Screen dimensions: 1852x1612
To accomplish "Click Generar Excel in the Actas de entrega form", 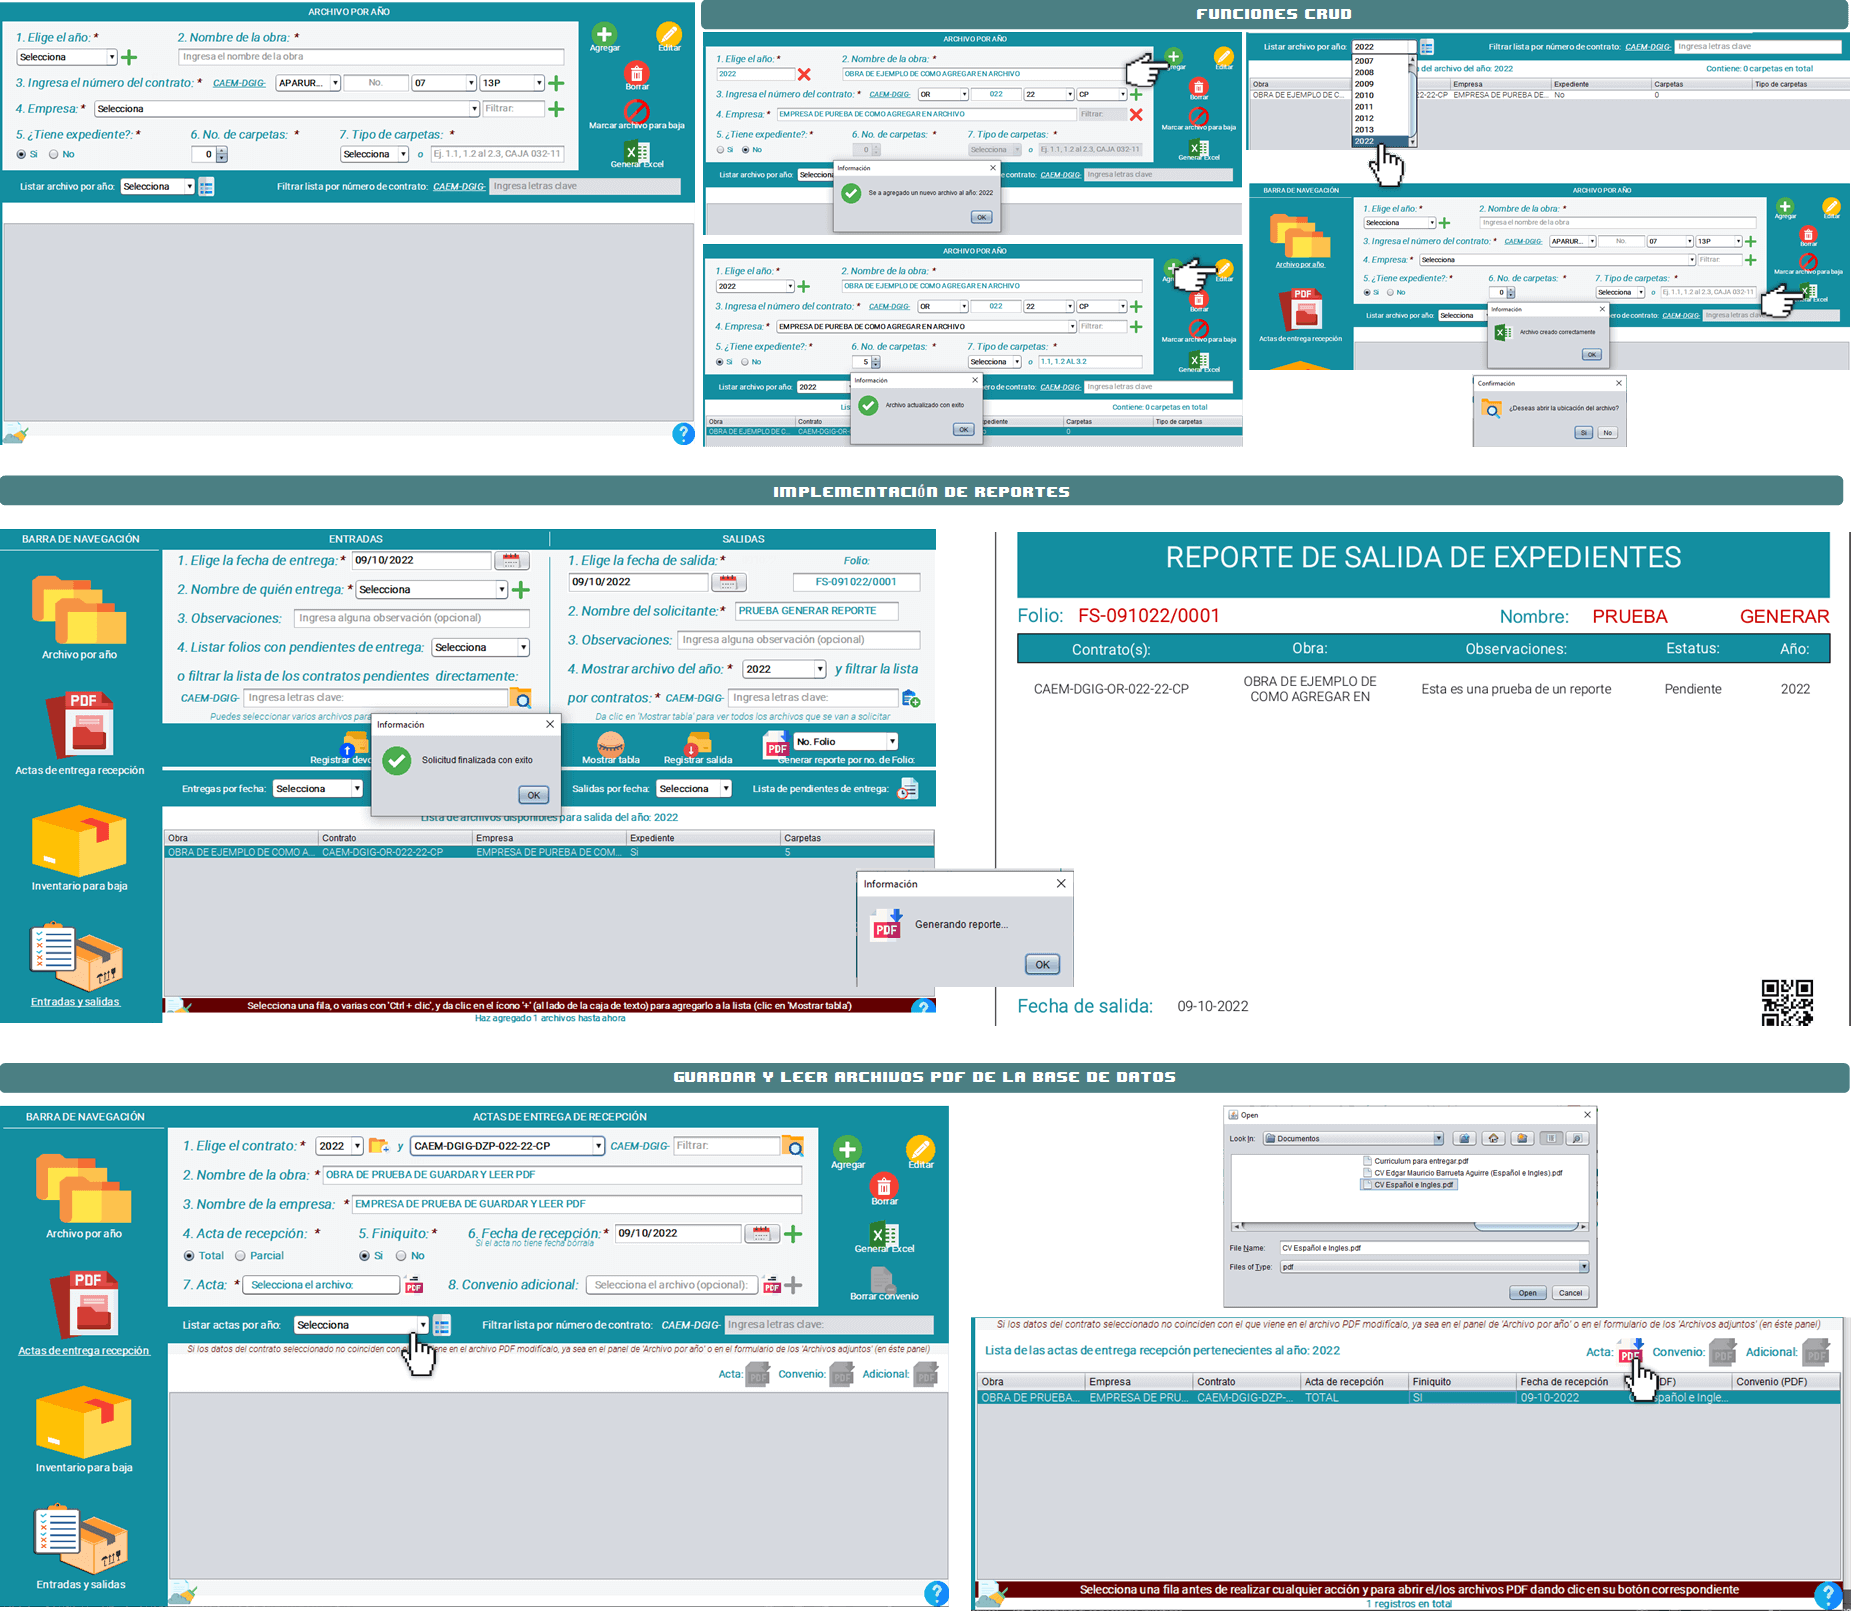I will coord(885,1234).
